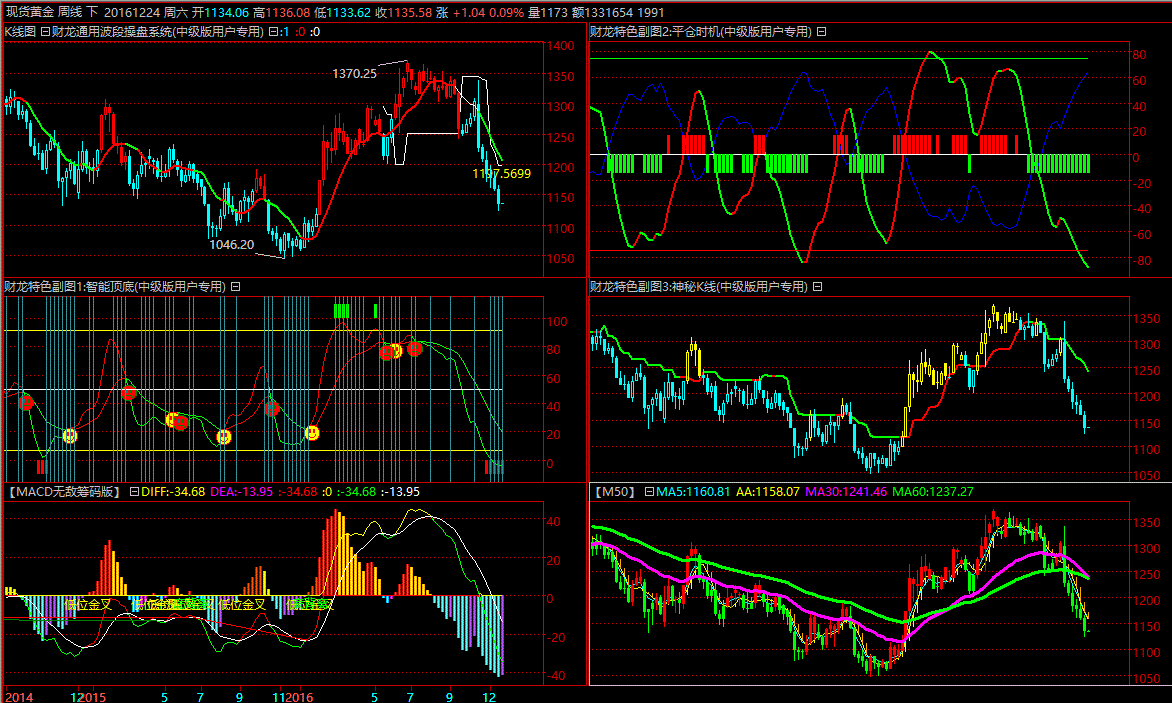Screen dimensions: 1172x703
Task: Click the AA:1158.07 value
Action: tap(768, 492)
